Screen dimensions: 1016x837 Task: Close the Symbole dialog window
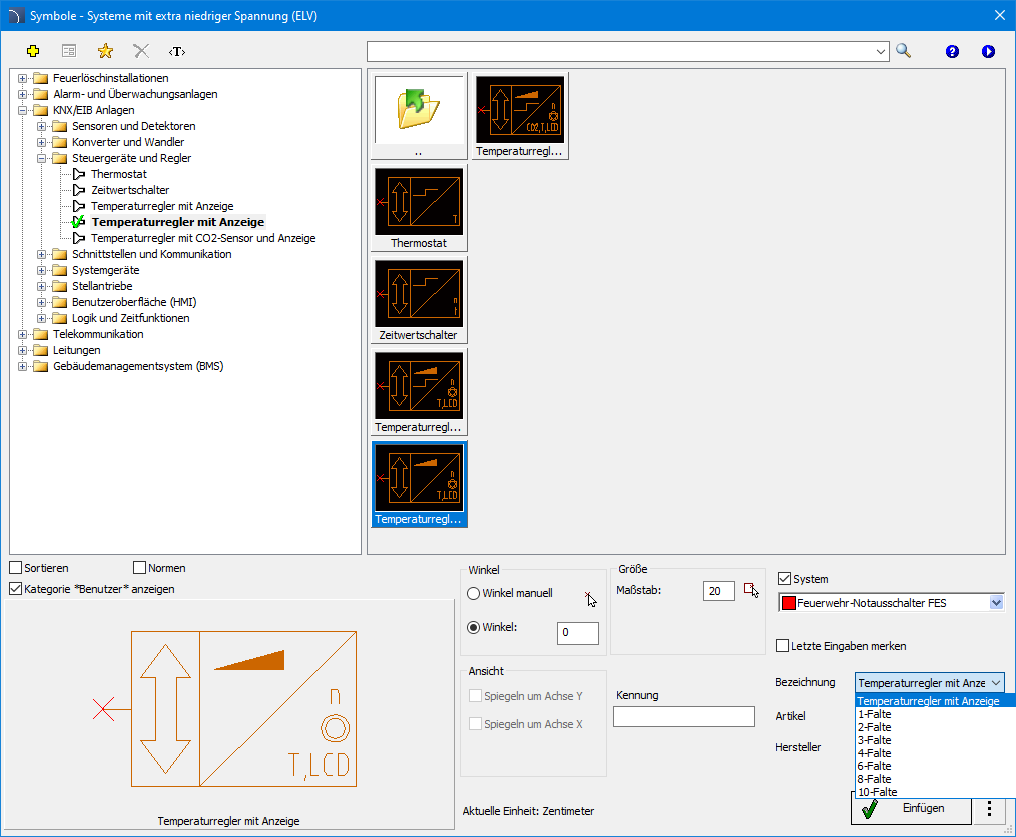point(1000,16)
